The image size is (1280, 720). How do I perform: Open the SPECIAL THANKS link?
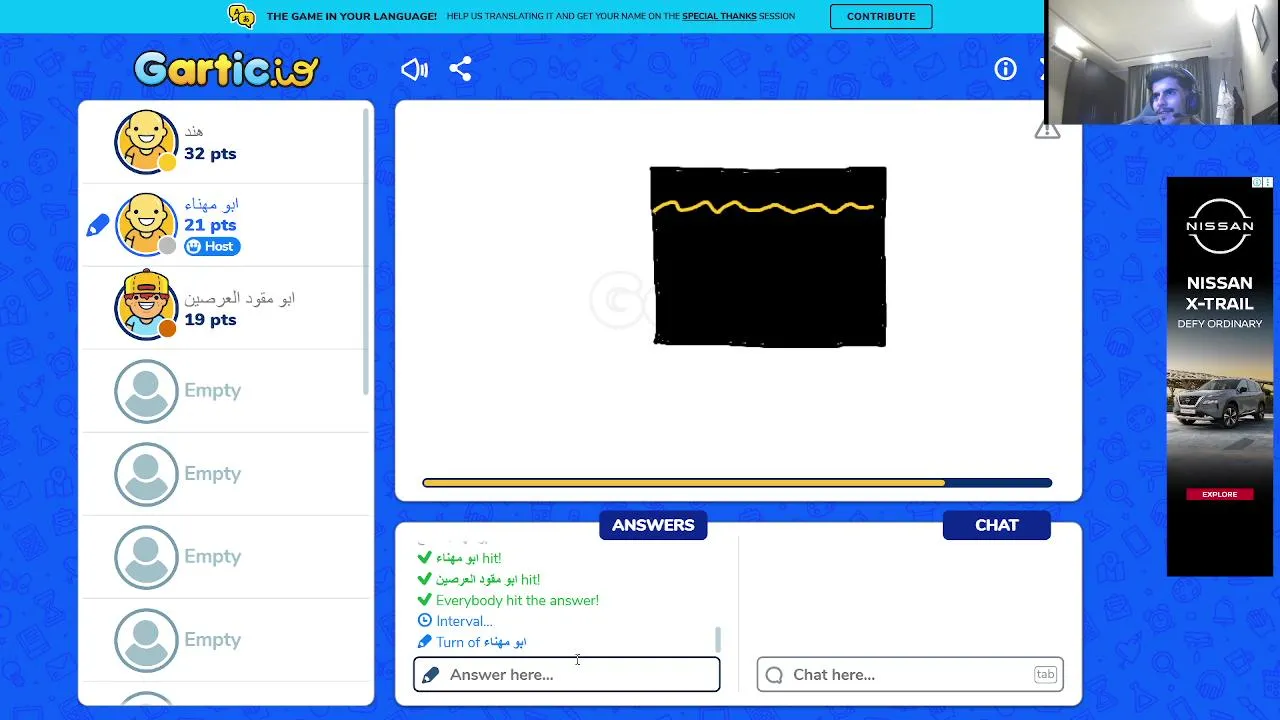(x=719, y=16)
